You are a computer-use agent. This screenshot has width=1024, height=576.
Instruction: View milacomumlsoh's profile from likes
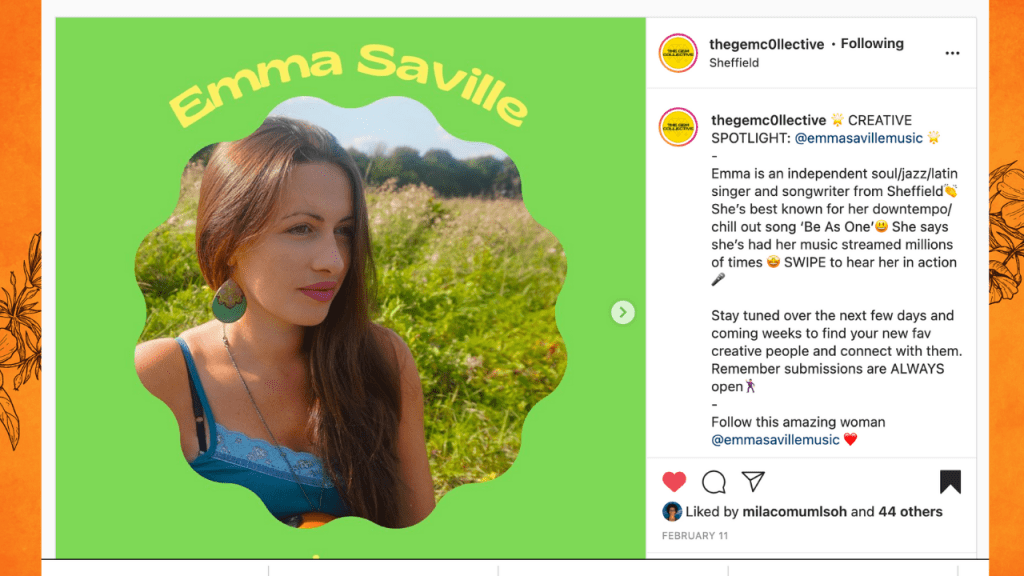point(794,511)
